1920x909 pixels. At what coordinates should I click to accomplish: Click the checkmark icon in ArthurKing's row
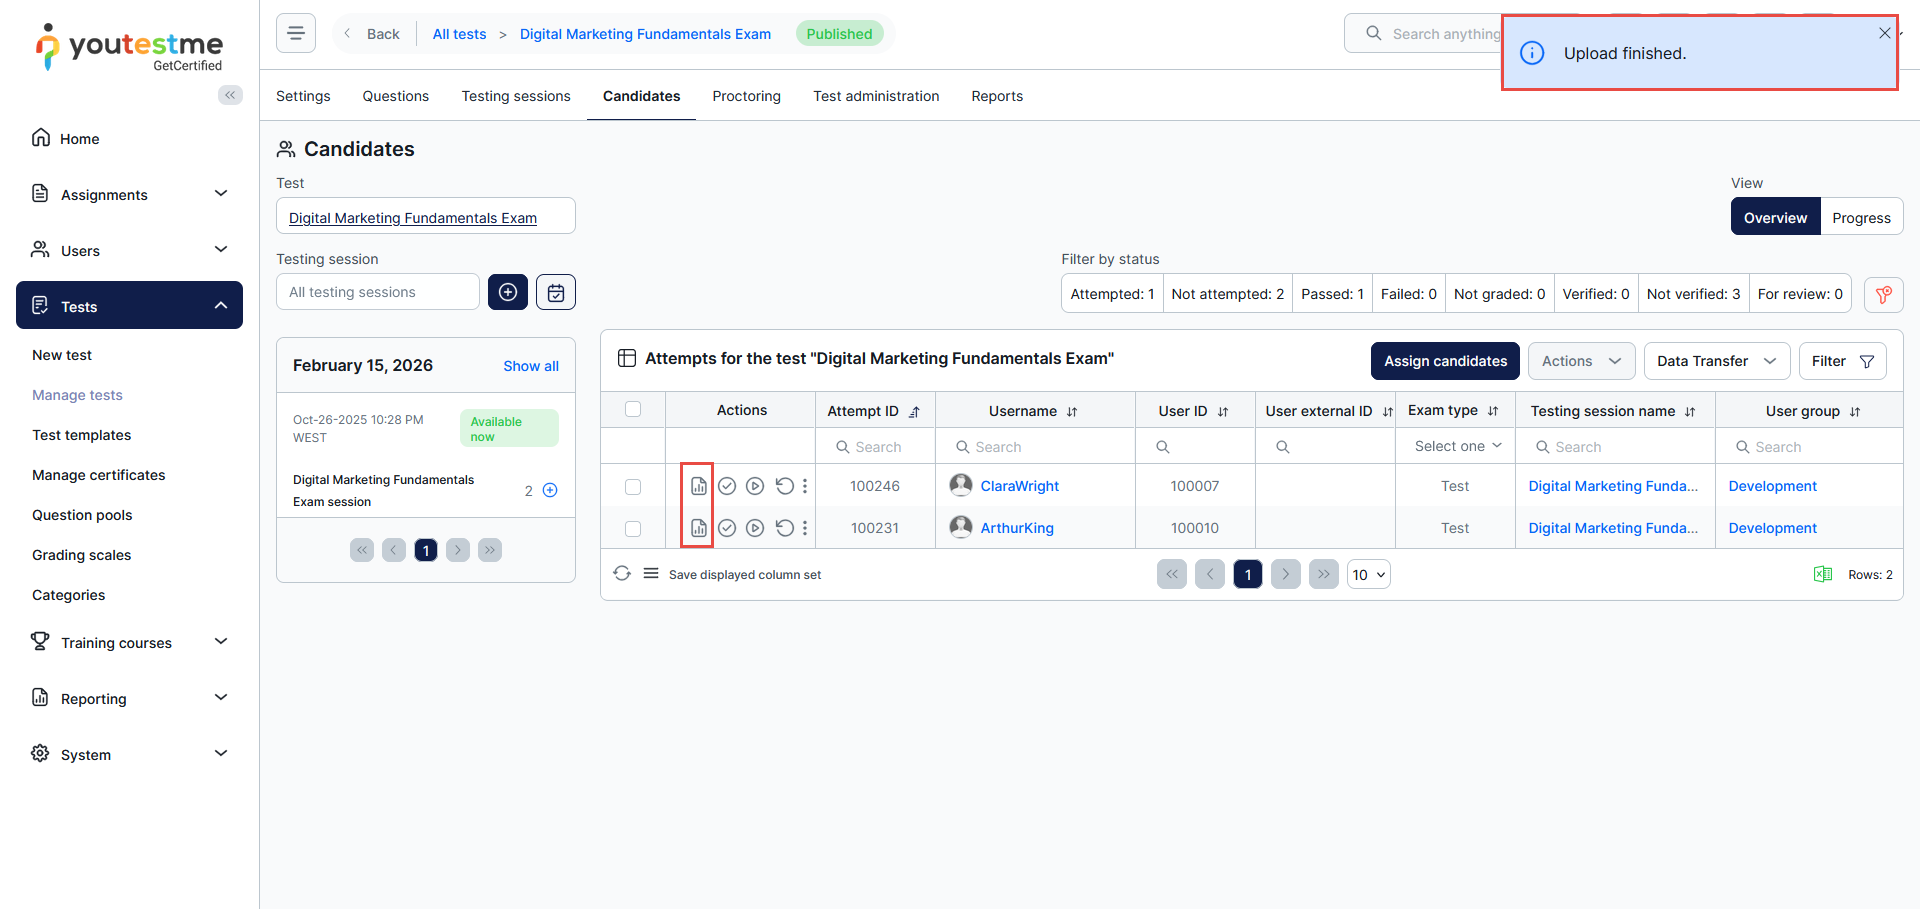tap(727, 528)
